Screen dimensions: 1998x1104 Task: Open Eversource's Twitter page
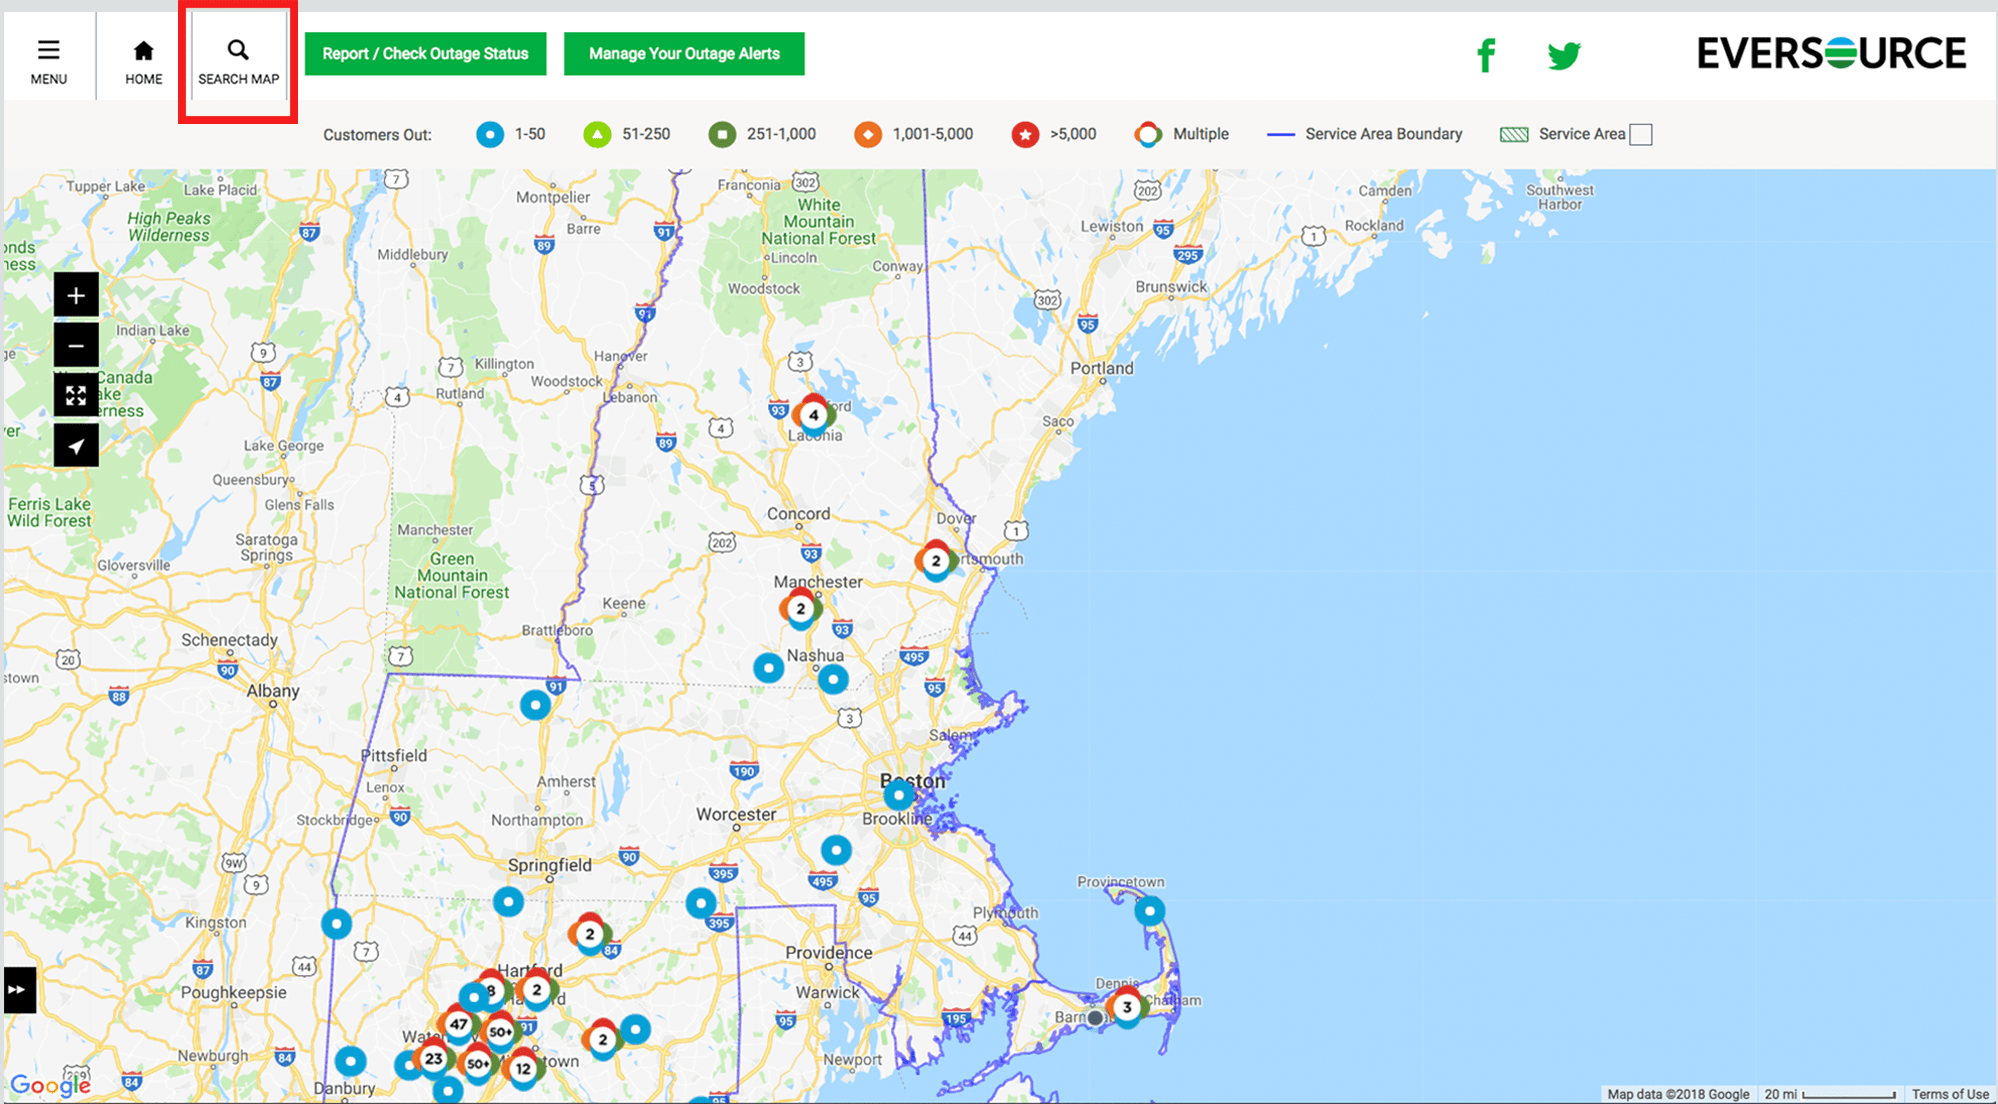pos(1563,55)
